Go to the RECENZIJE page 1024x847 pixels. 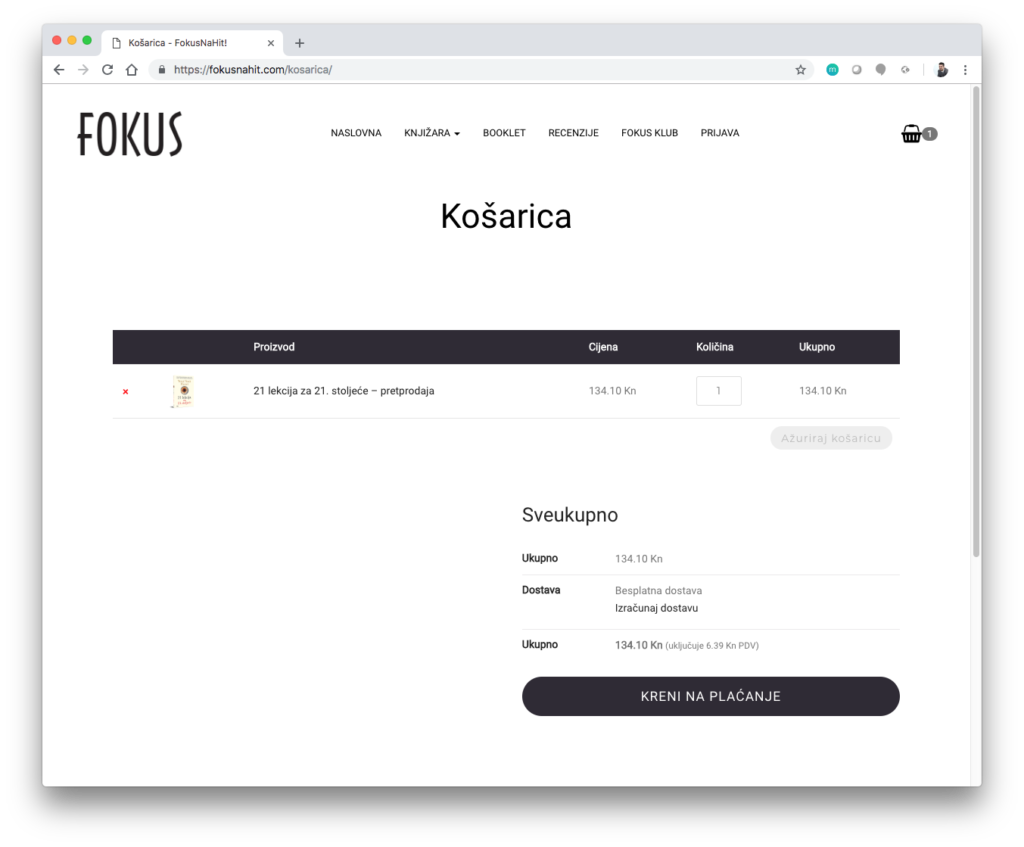[573, 133]
